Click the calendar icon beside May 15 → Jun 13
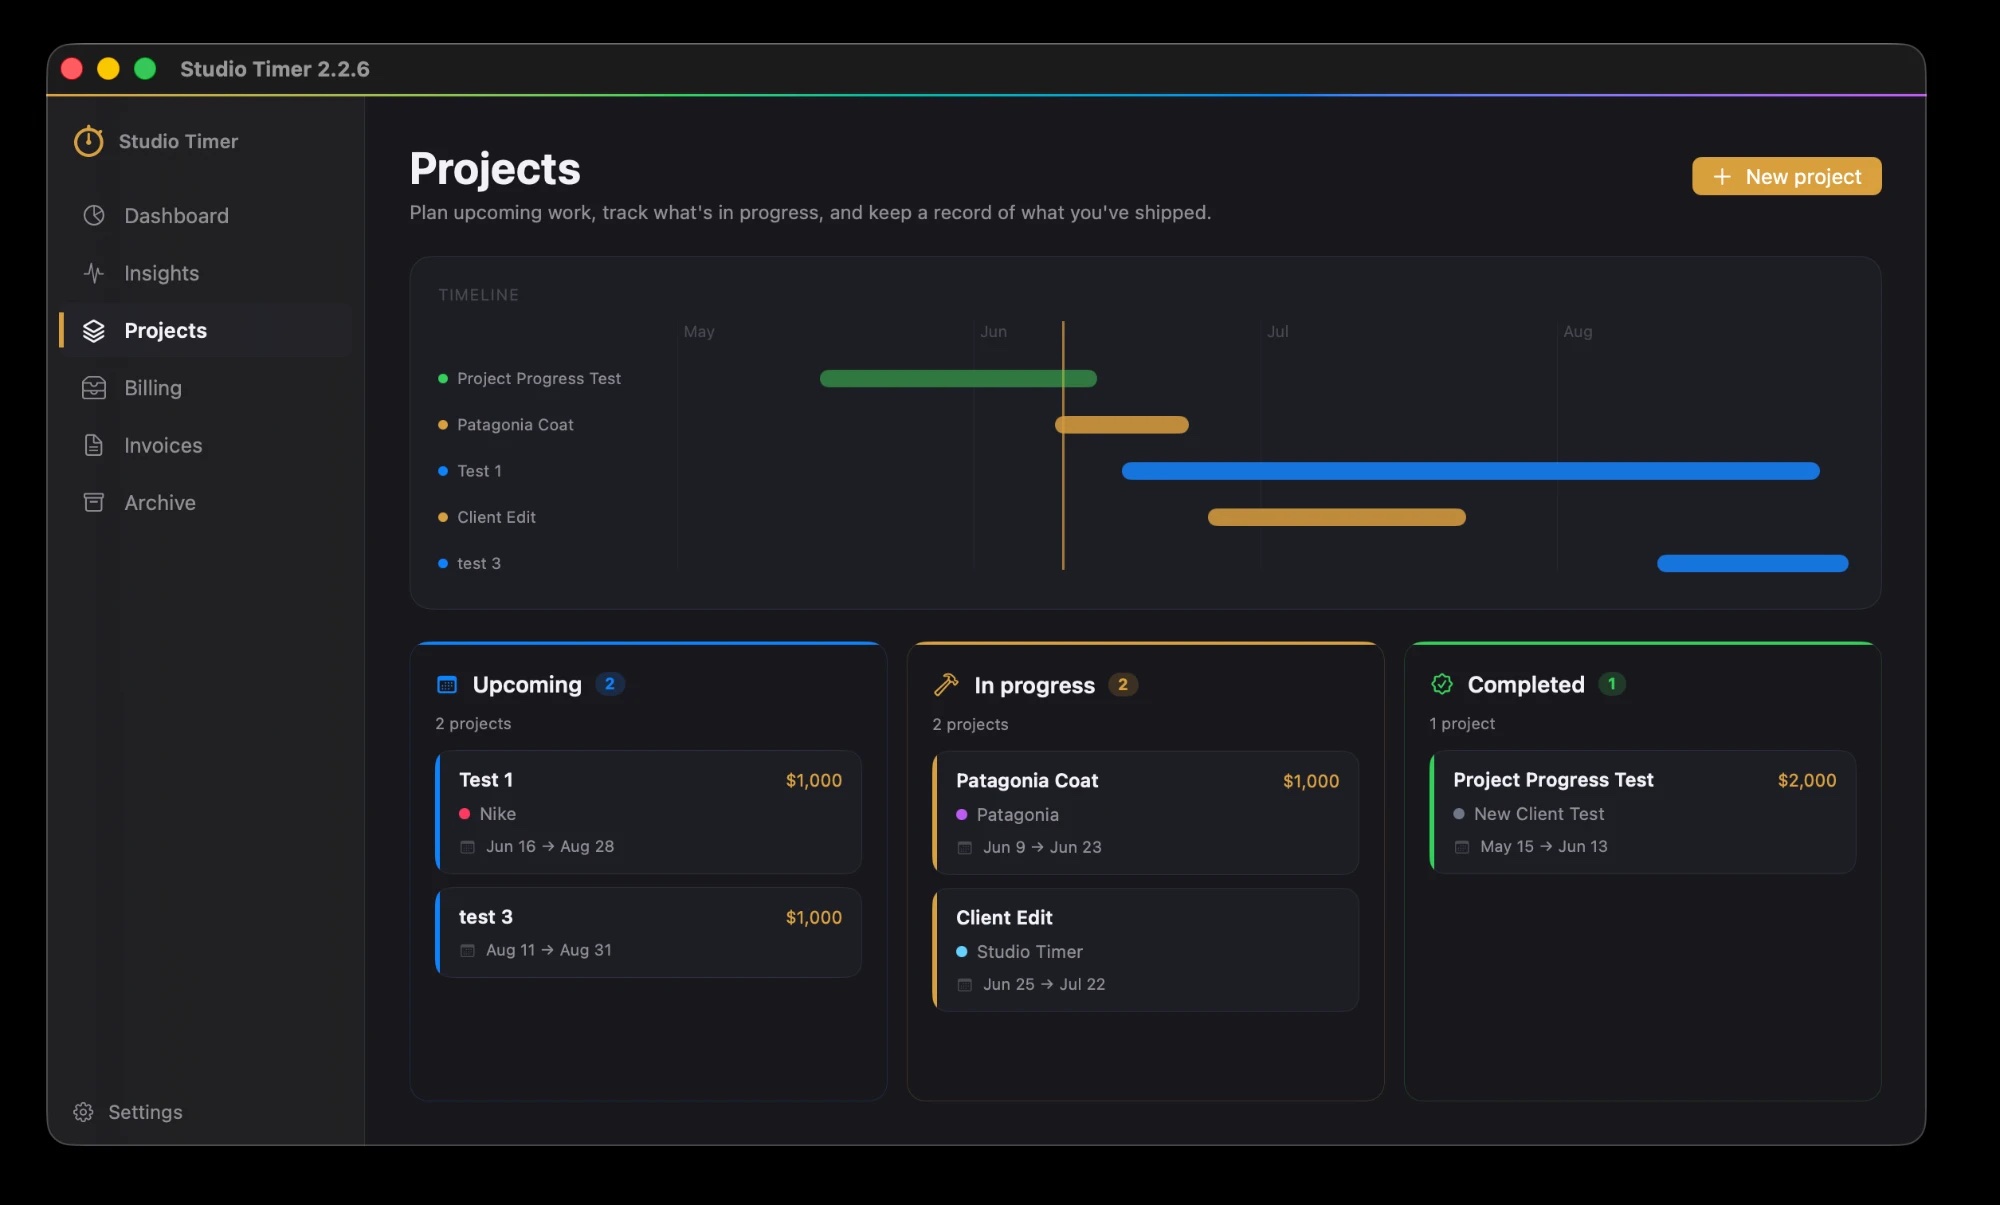 (x=1461, y=847)
